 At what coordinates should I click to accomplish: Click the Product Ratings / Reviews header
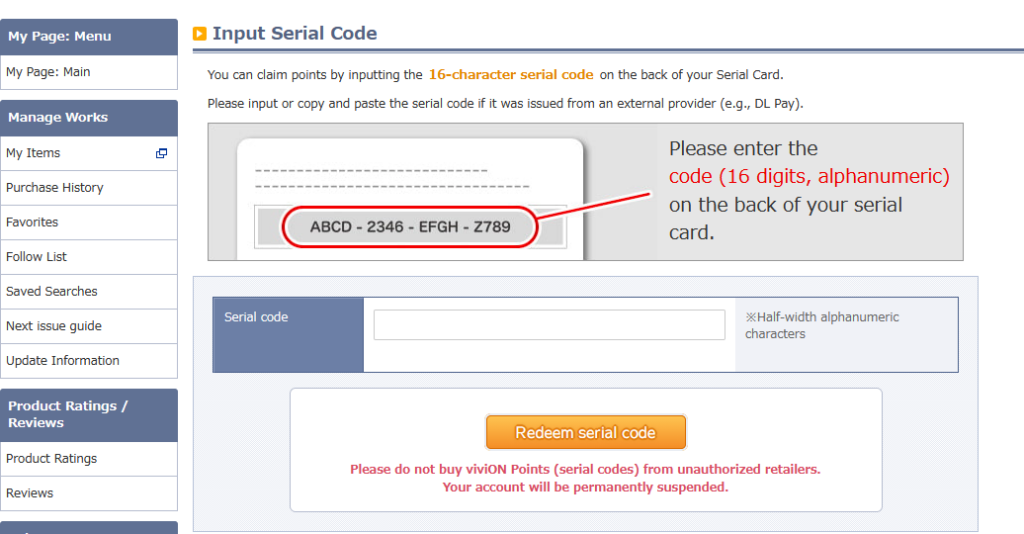pos(68,414)
